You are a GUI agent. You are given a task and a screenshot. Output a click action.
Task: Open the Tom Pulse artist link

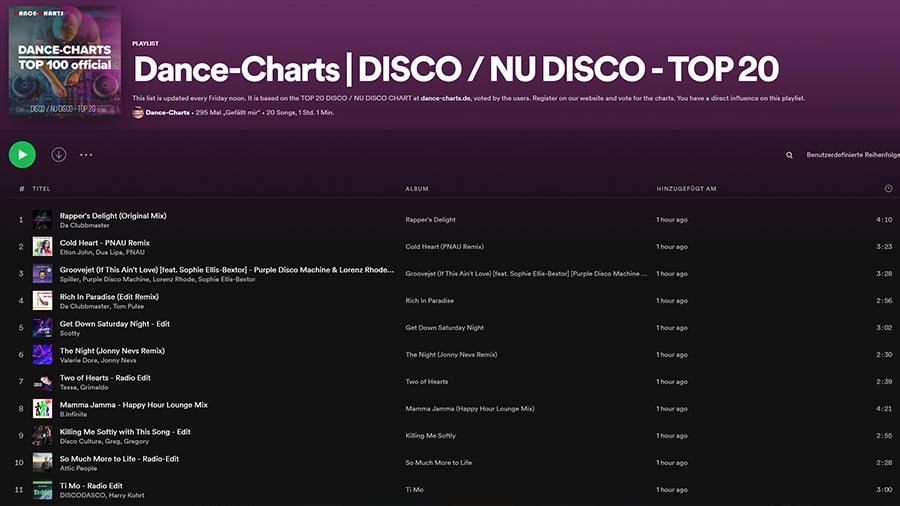(x=128, y=306)
